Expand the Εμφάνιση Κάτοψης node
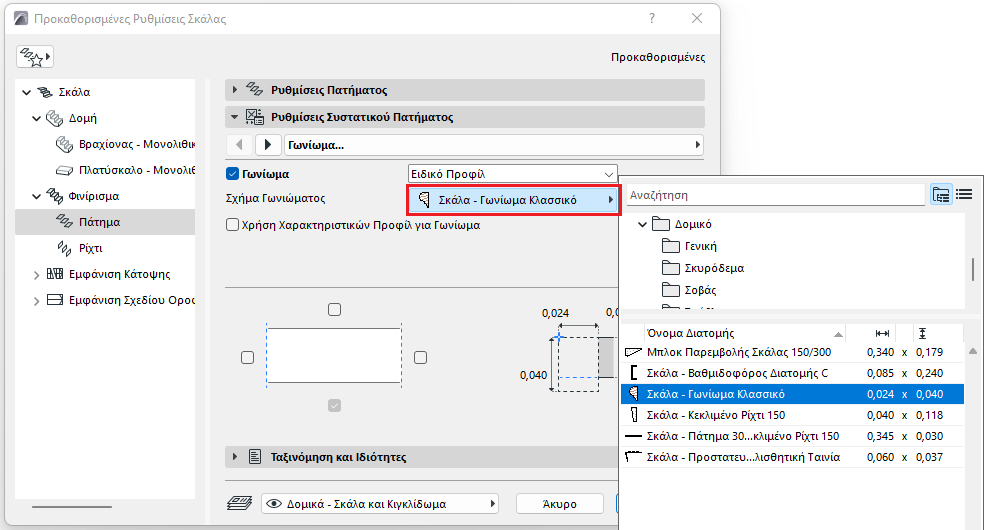The height and width of the screenshot is (530, 988). pos(37,275)
